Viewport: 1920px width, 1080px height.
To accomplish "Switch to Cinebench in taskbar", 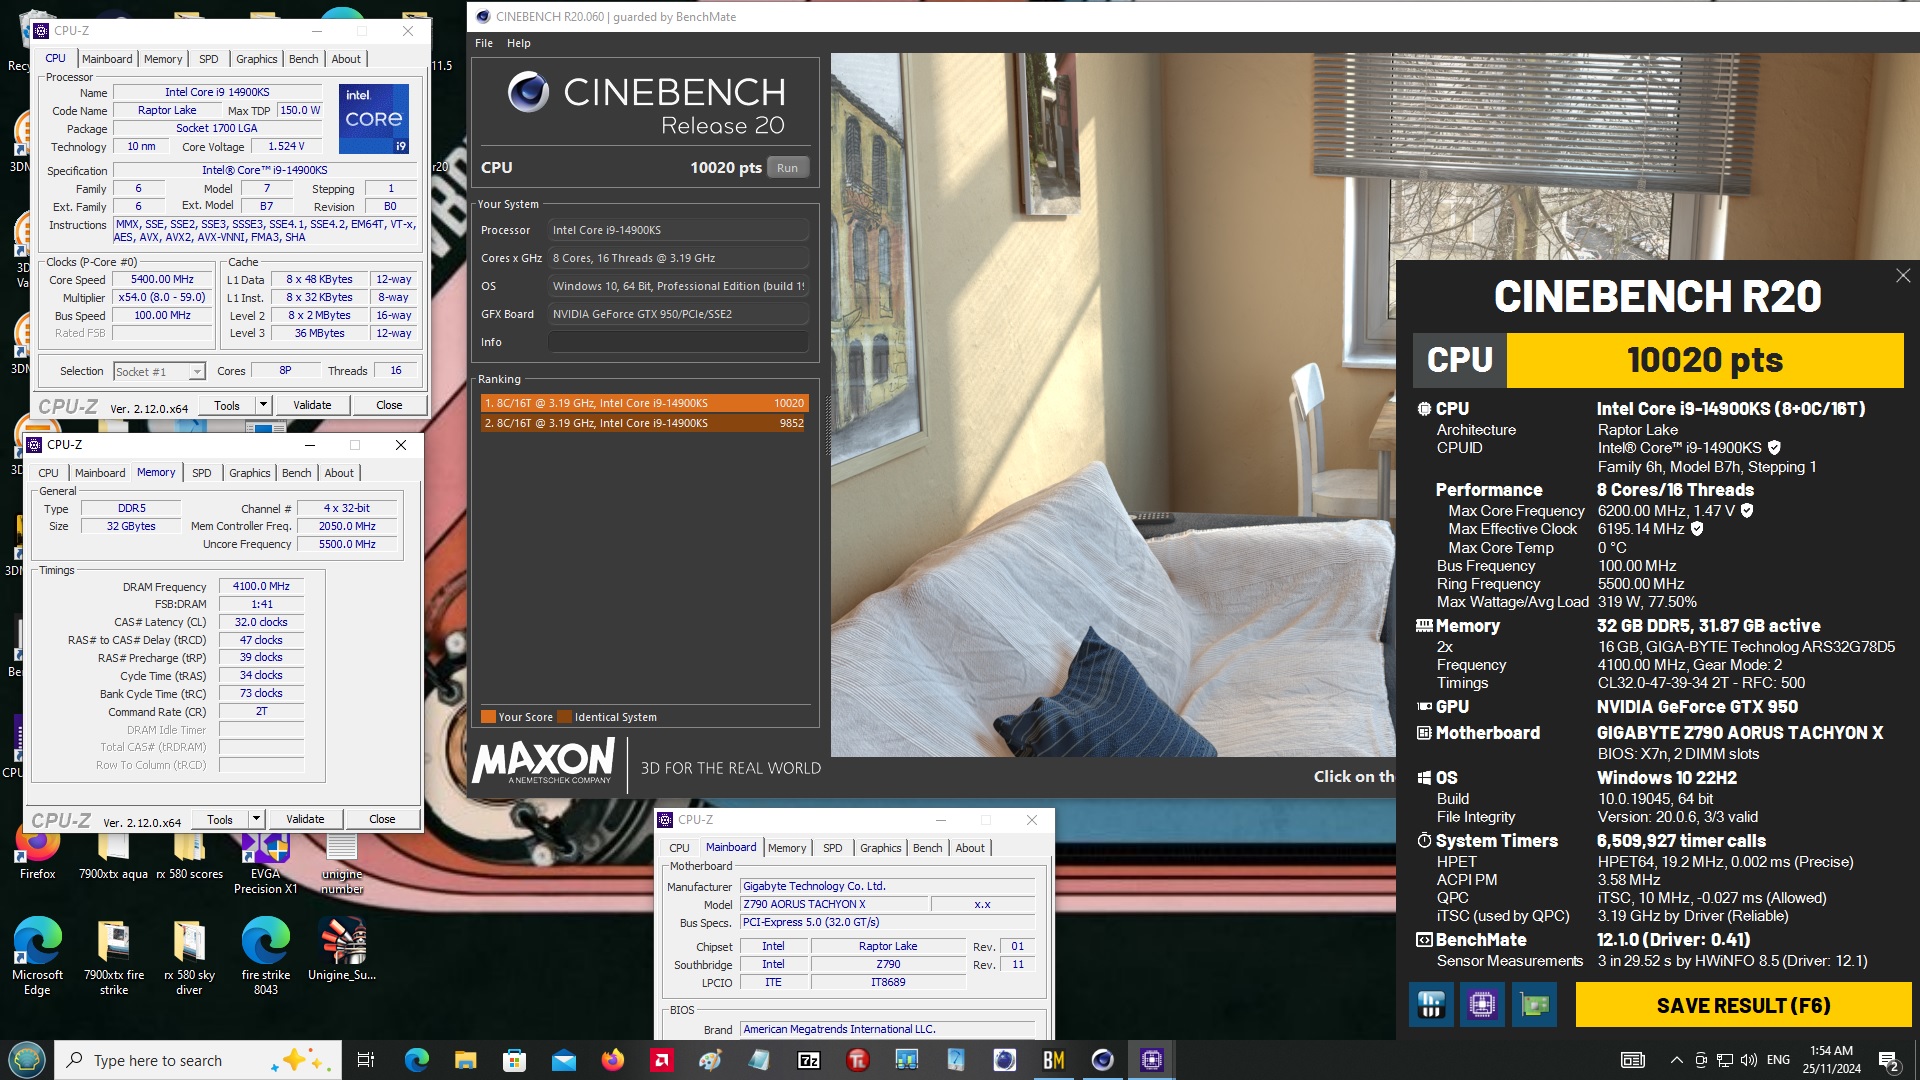I will tap(1102, 1060).
